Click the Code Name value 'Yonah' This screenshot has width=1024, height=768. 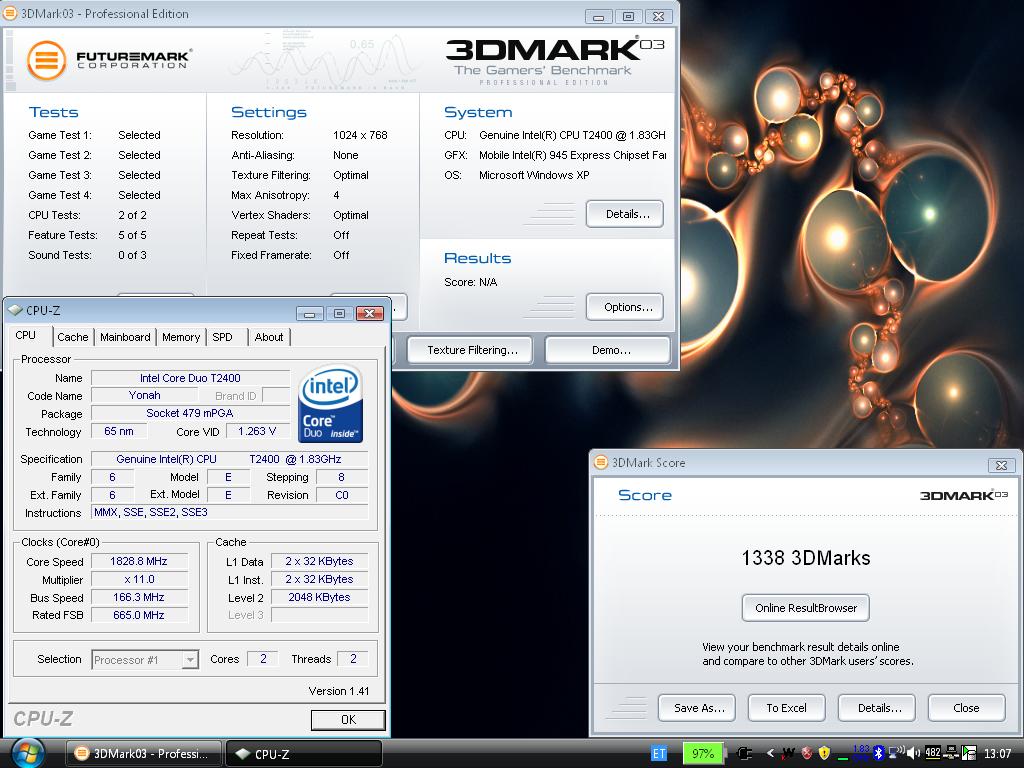(x=144, y=395)
